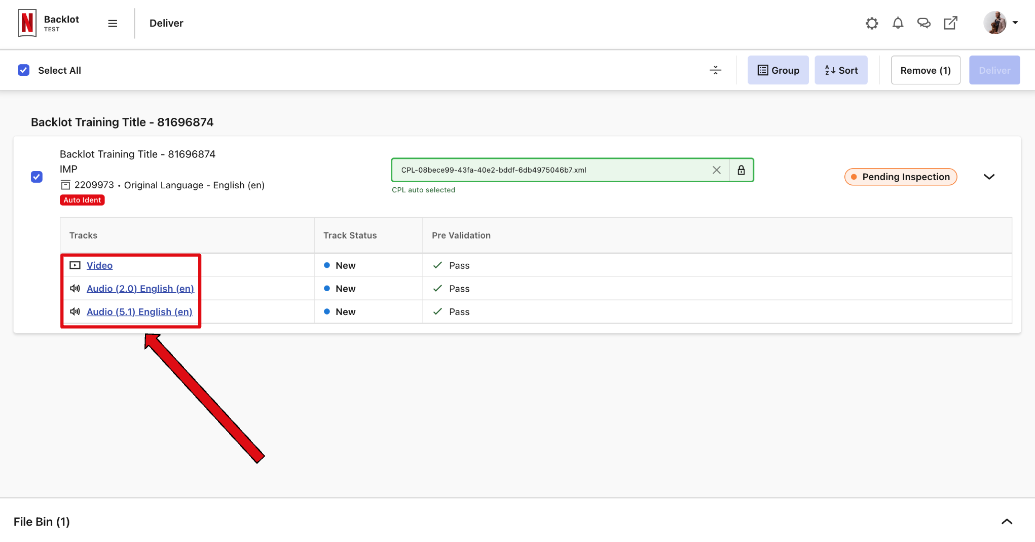
Task: Click the 'CPL auto selected' message
Action: [x=423, y=190]
